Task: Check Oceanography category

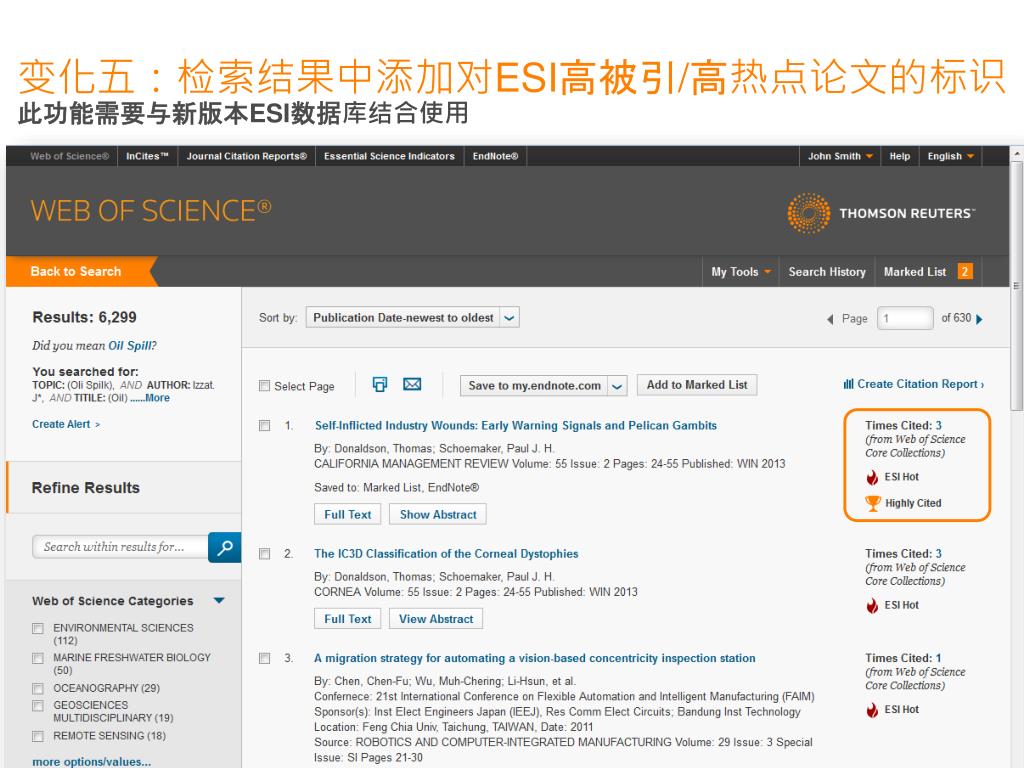Action: coord(38,689)
